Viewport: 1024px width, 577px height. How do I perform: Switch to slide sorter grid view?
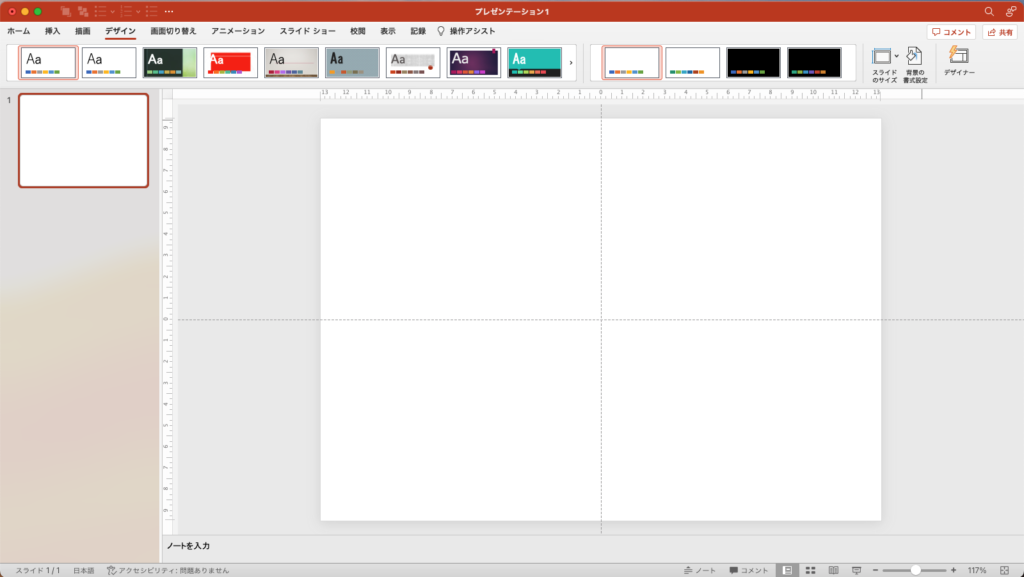(811, 570)
